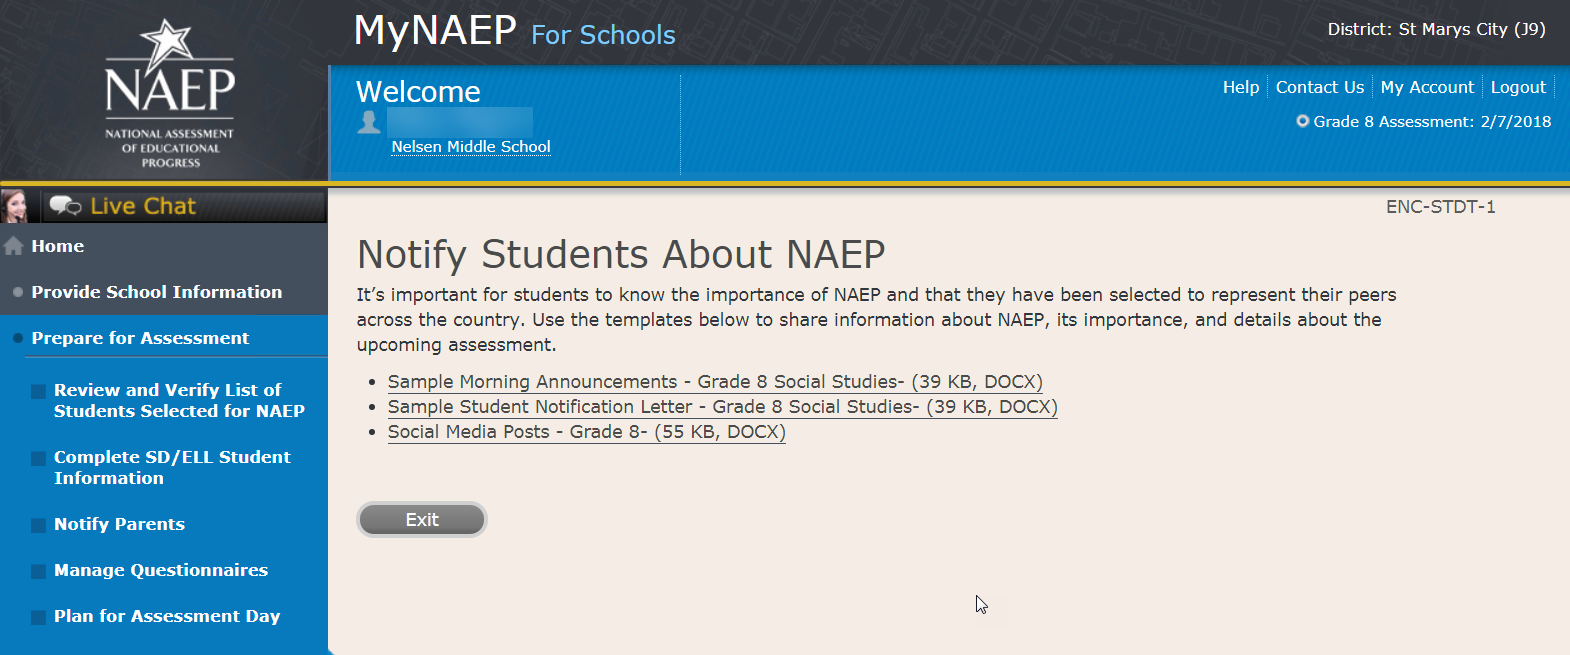Screen dimensions: 1570x655
Task: Open the Contact Us link
Action: click(1320, 87)
